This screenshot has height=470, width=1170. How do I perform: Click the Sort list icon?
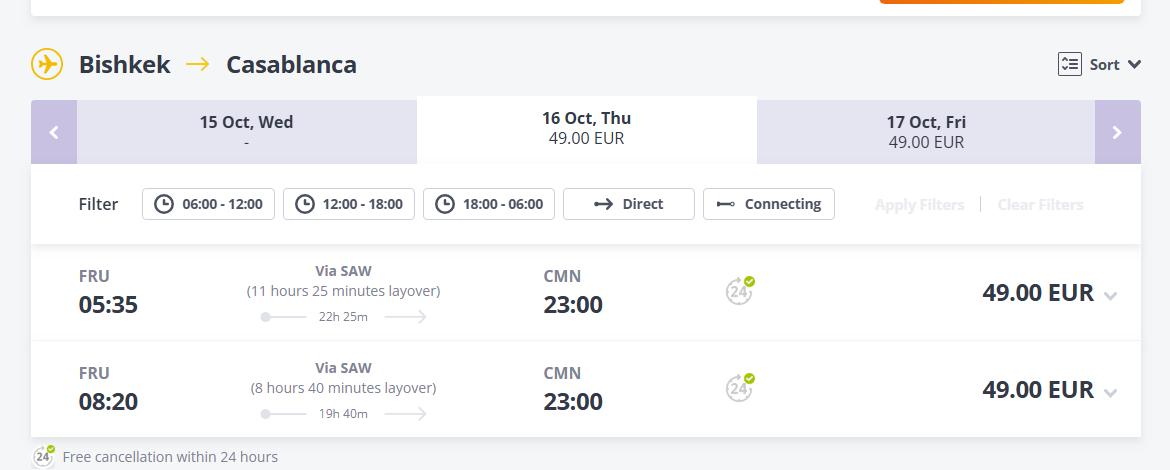(1069, 64)
